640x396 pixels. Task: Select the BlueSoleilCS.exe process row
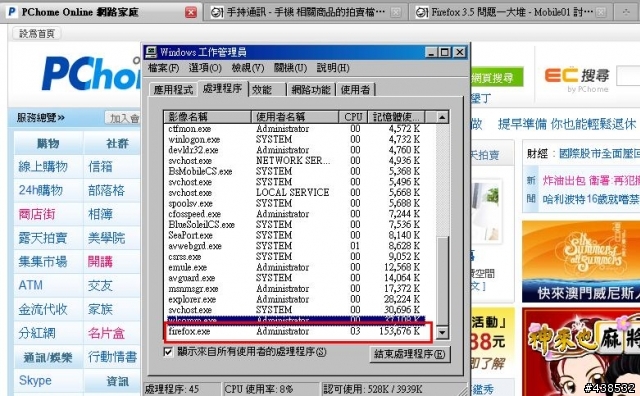294,225
